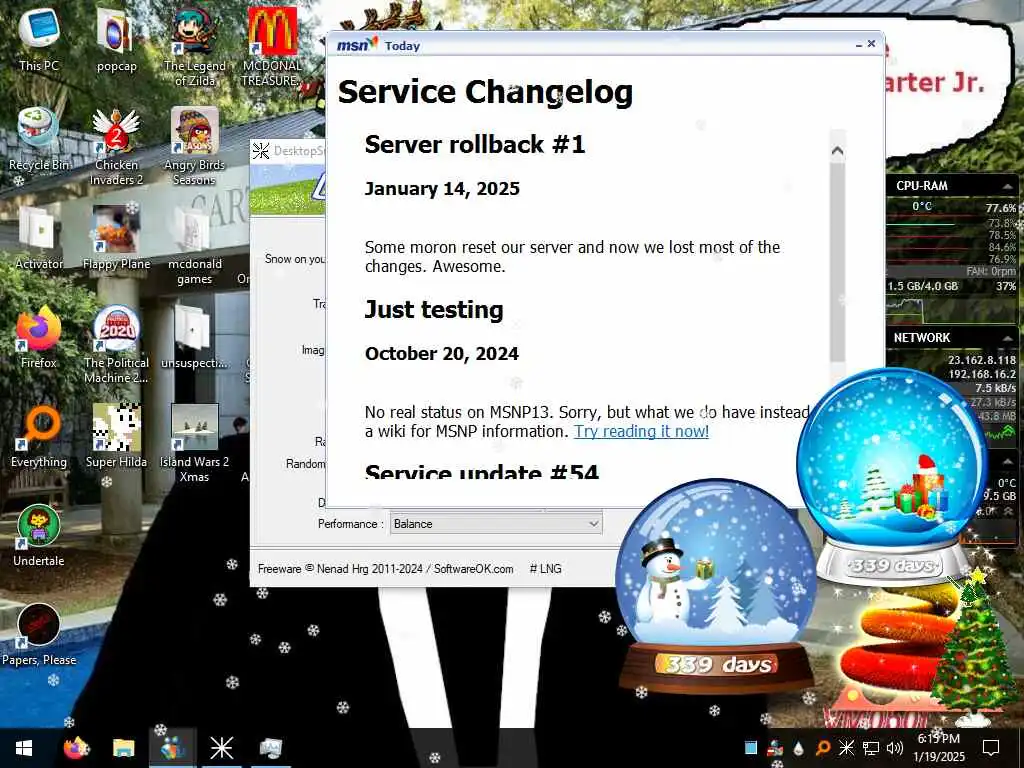Click the snowman snow globe widget
Image resolution: width=1024 pixels, height=768 pixels.
(716, 584)
